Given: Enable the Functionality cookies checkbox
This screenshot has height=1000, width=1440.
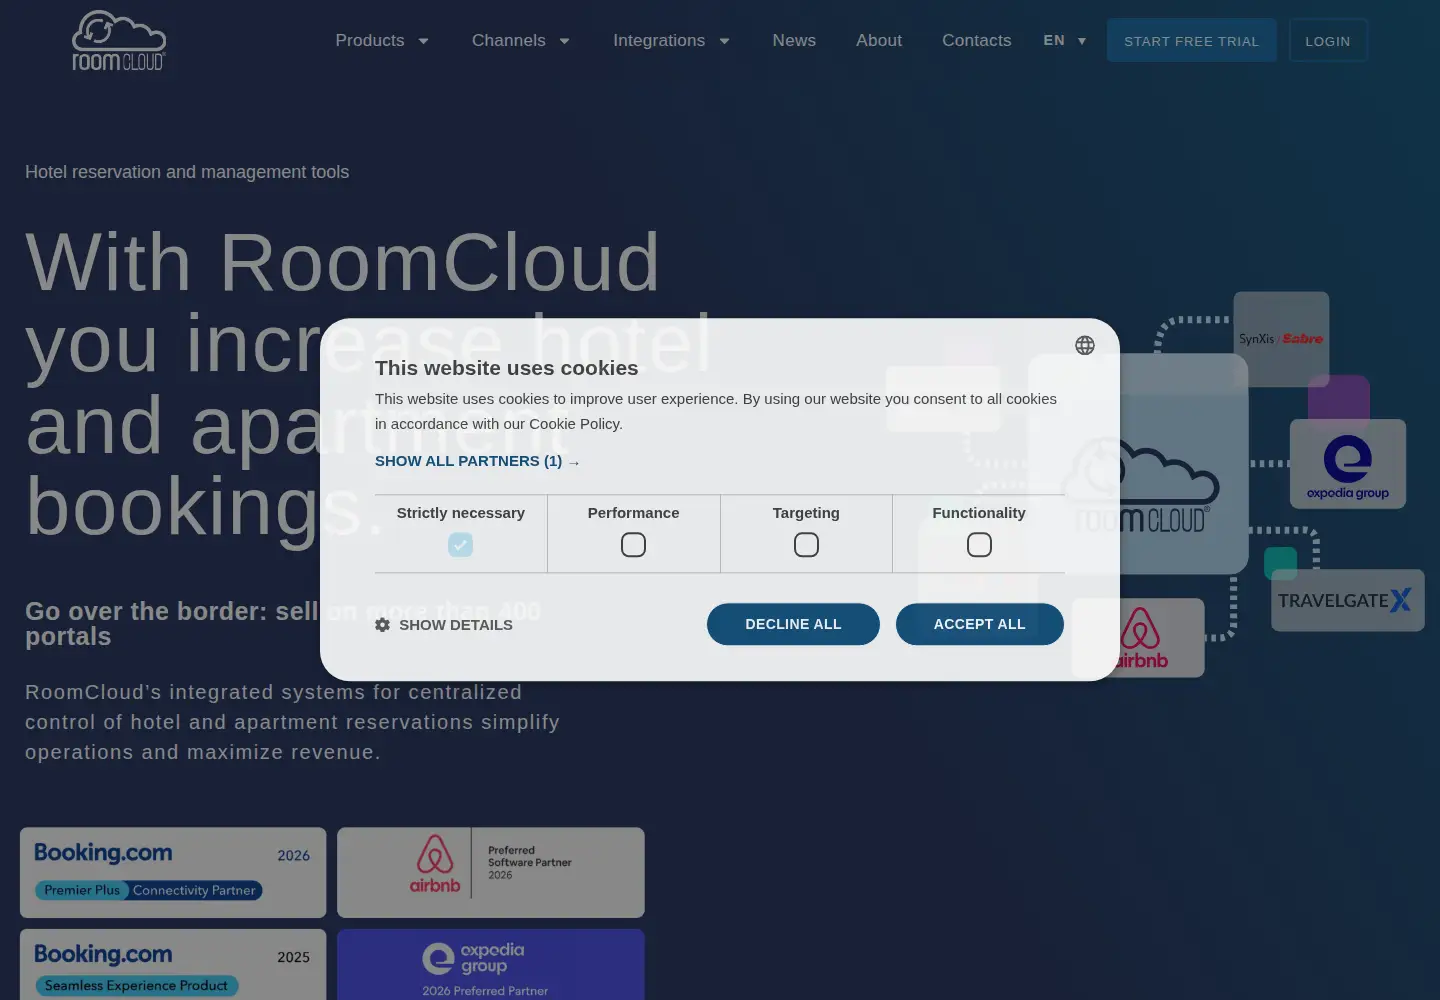Looking at the screenshot, I should click(x=979, y=545).
